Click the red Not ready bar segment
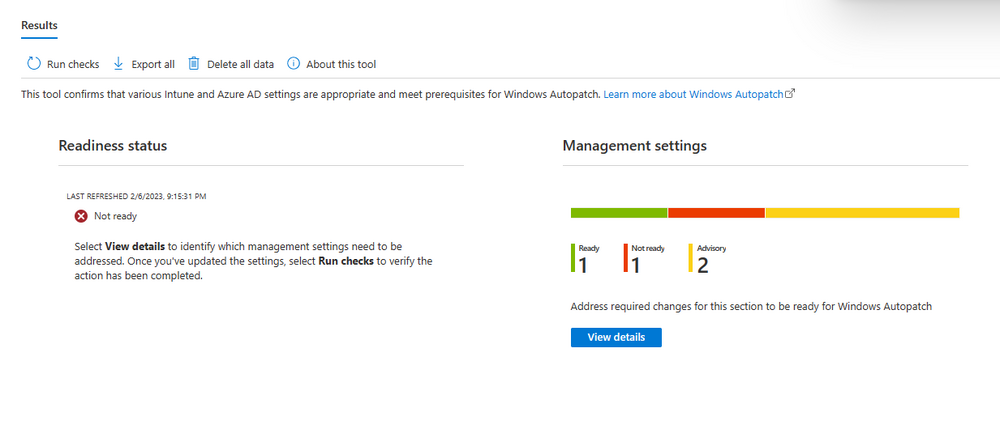Screen dimensions: 1000x429 point(716,213)
